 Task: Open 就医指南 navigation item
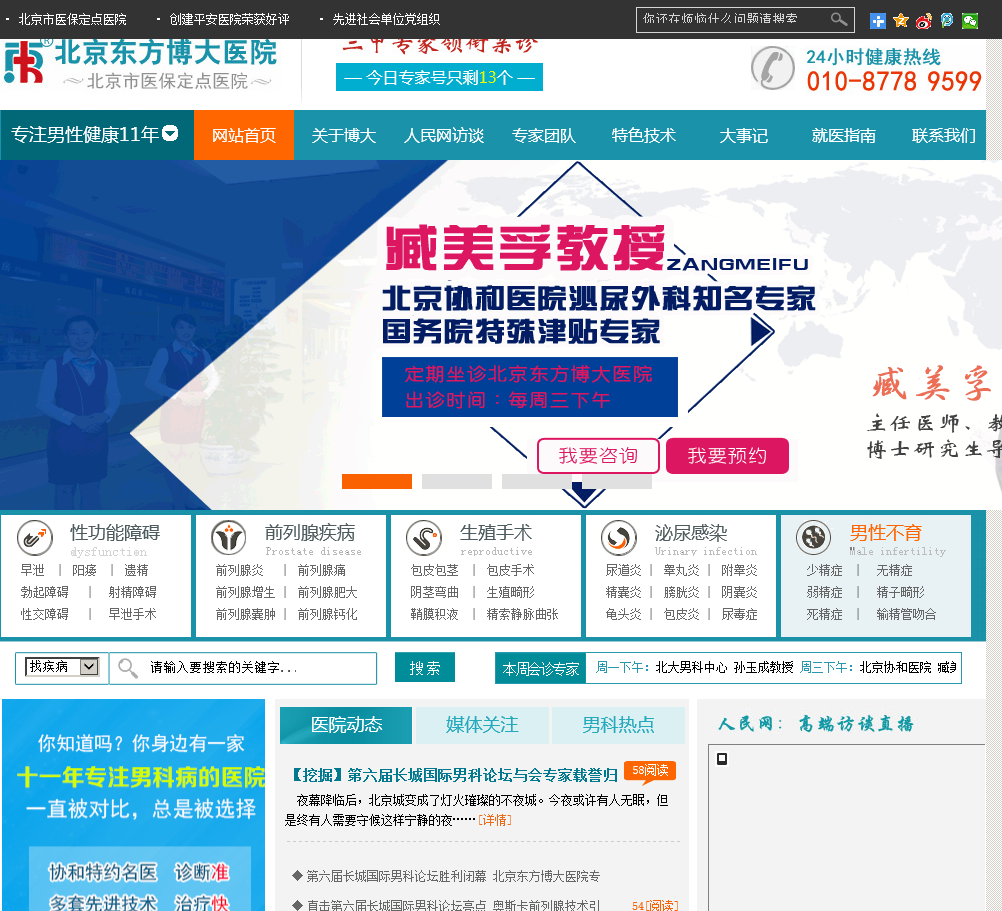click(x=844, y=135)
